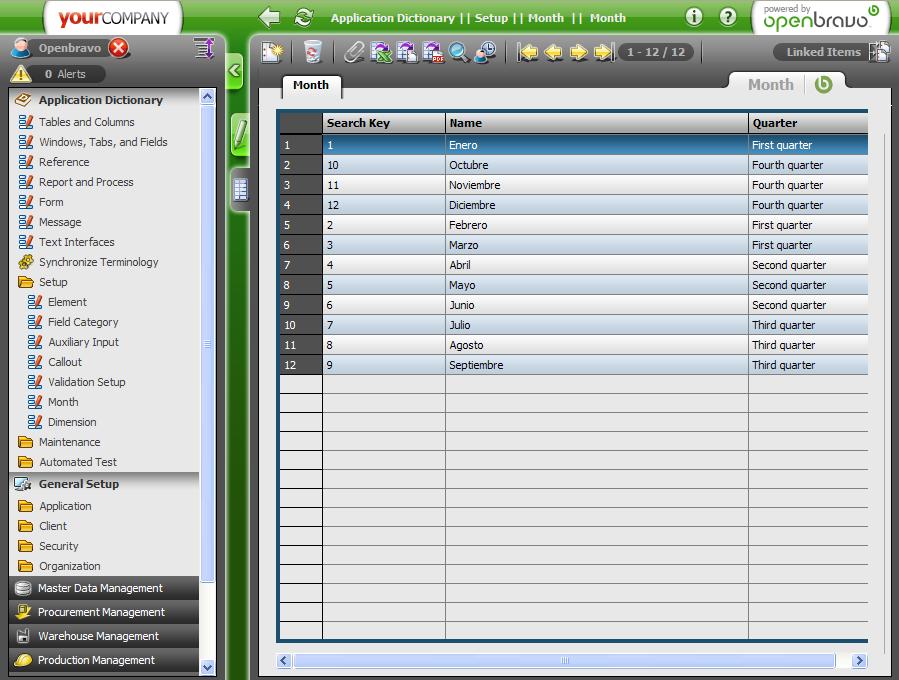The image size is (899, 680).
Task: Click the Linked Items button
Action: 823,52
